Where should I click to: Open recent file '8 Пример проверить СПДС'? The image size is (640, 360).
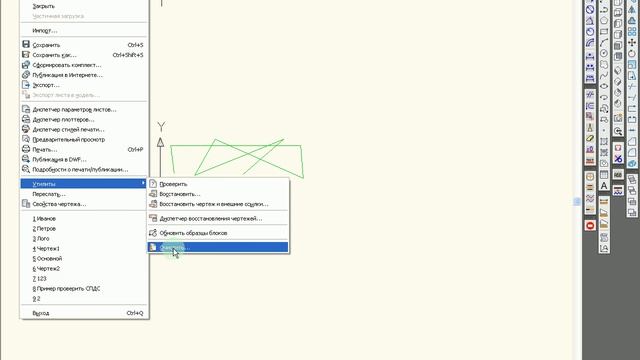84,289
